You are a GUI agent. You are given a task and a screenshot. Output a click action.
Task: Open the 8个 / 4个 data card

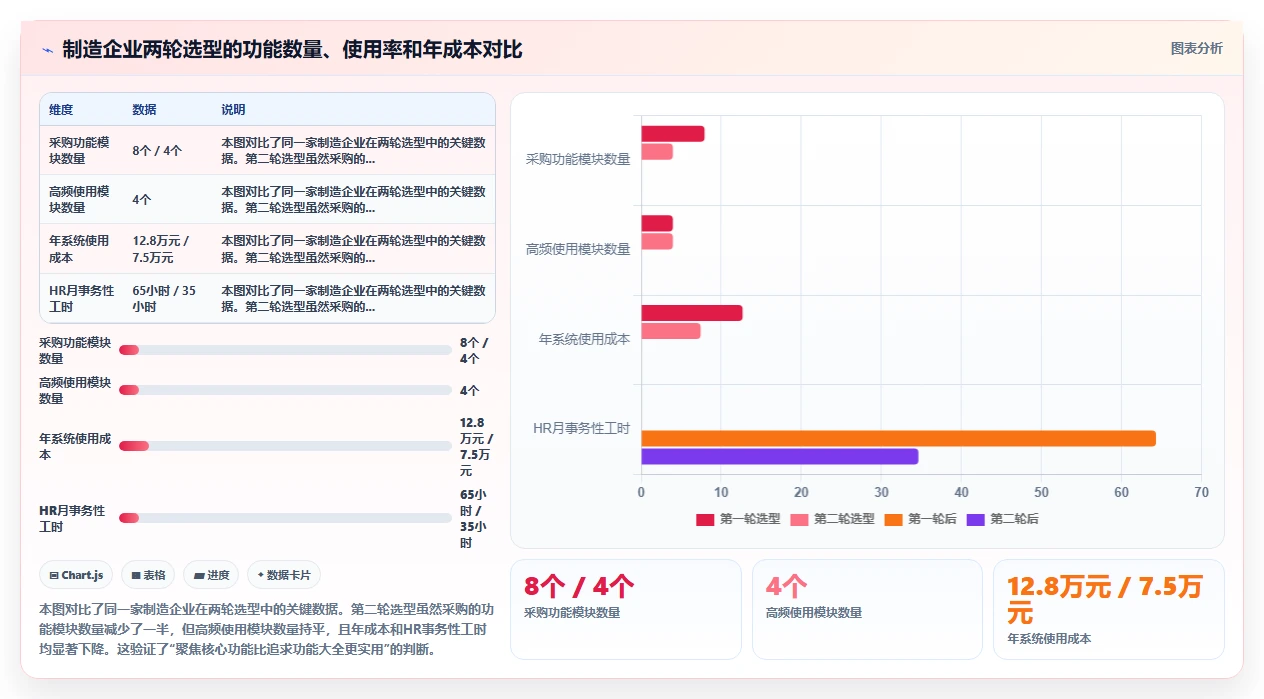(626, 609)
